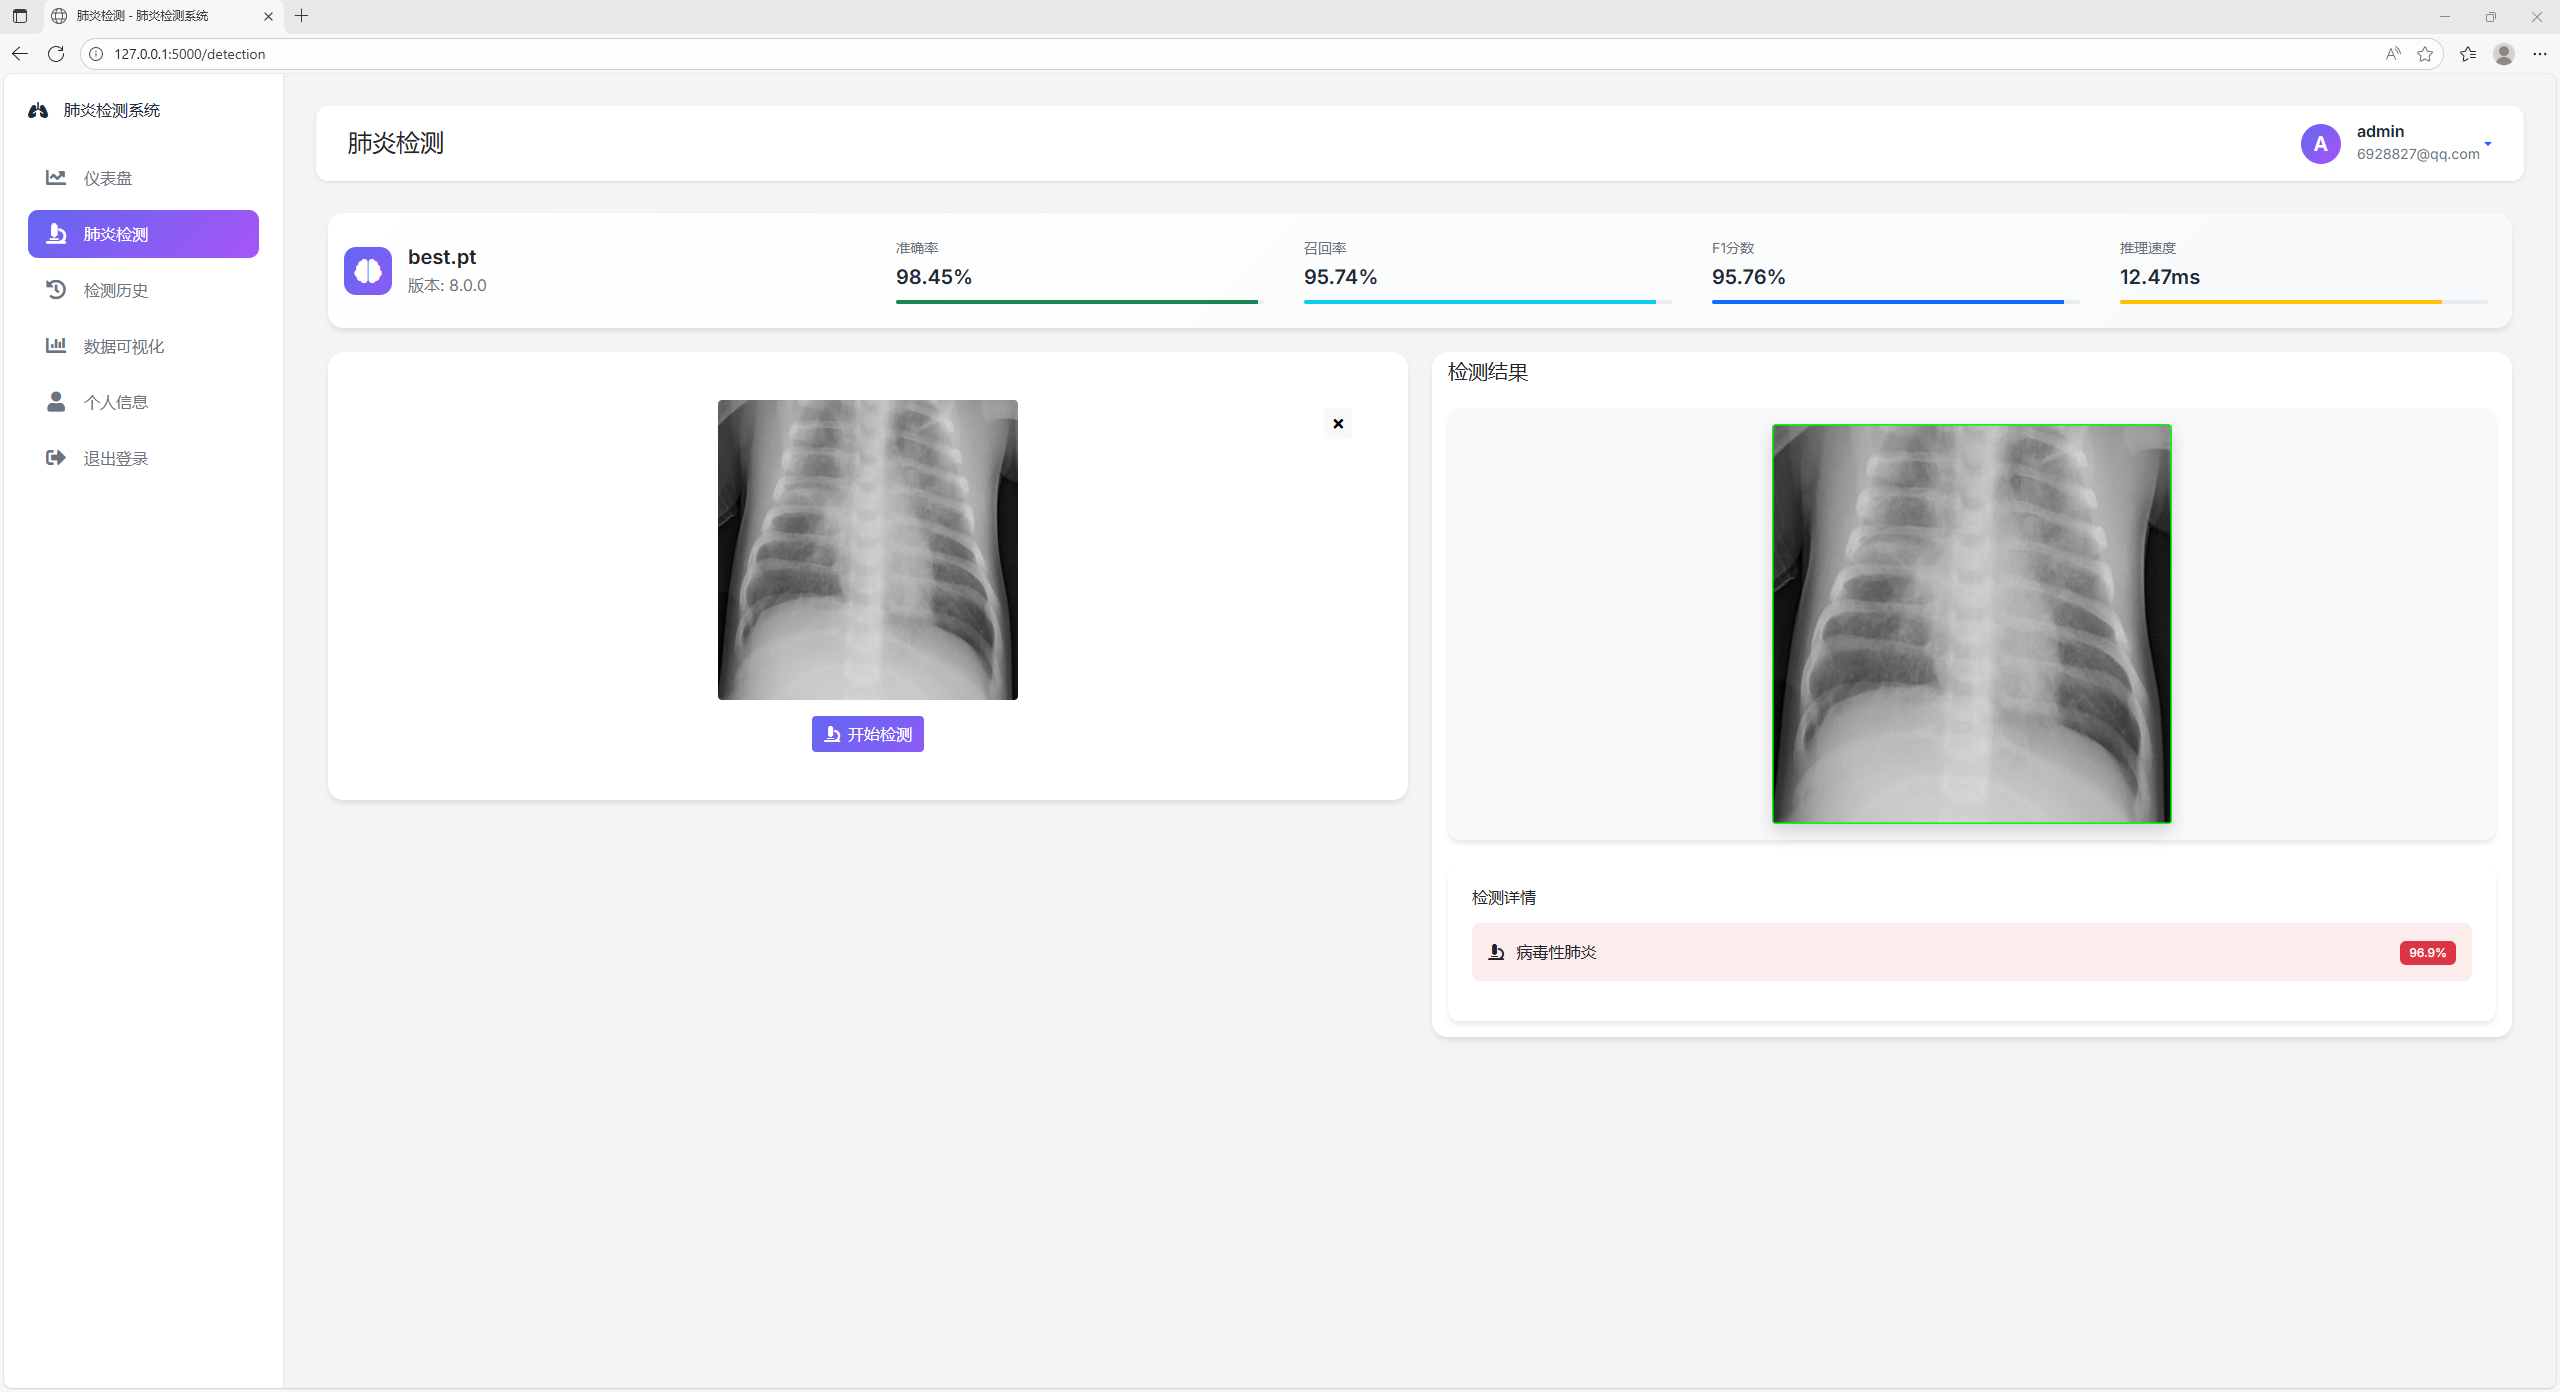Open the browser settings ellipsis menu

pos(2540,54)
